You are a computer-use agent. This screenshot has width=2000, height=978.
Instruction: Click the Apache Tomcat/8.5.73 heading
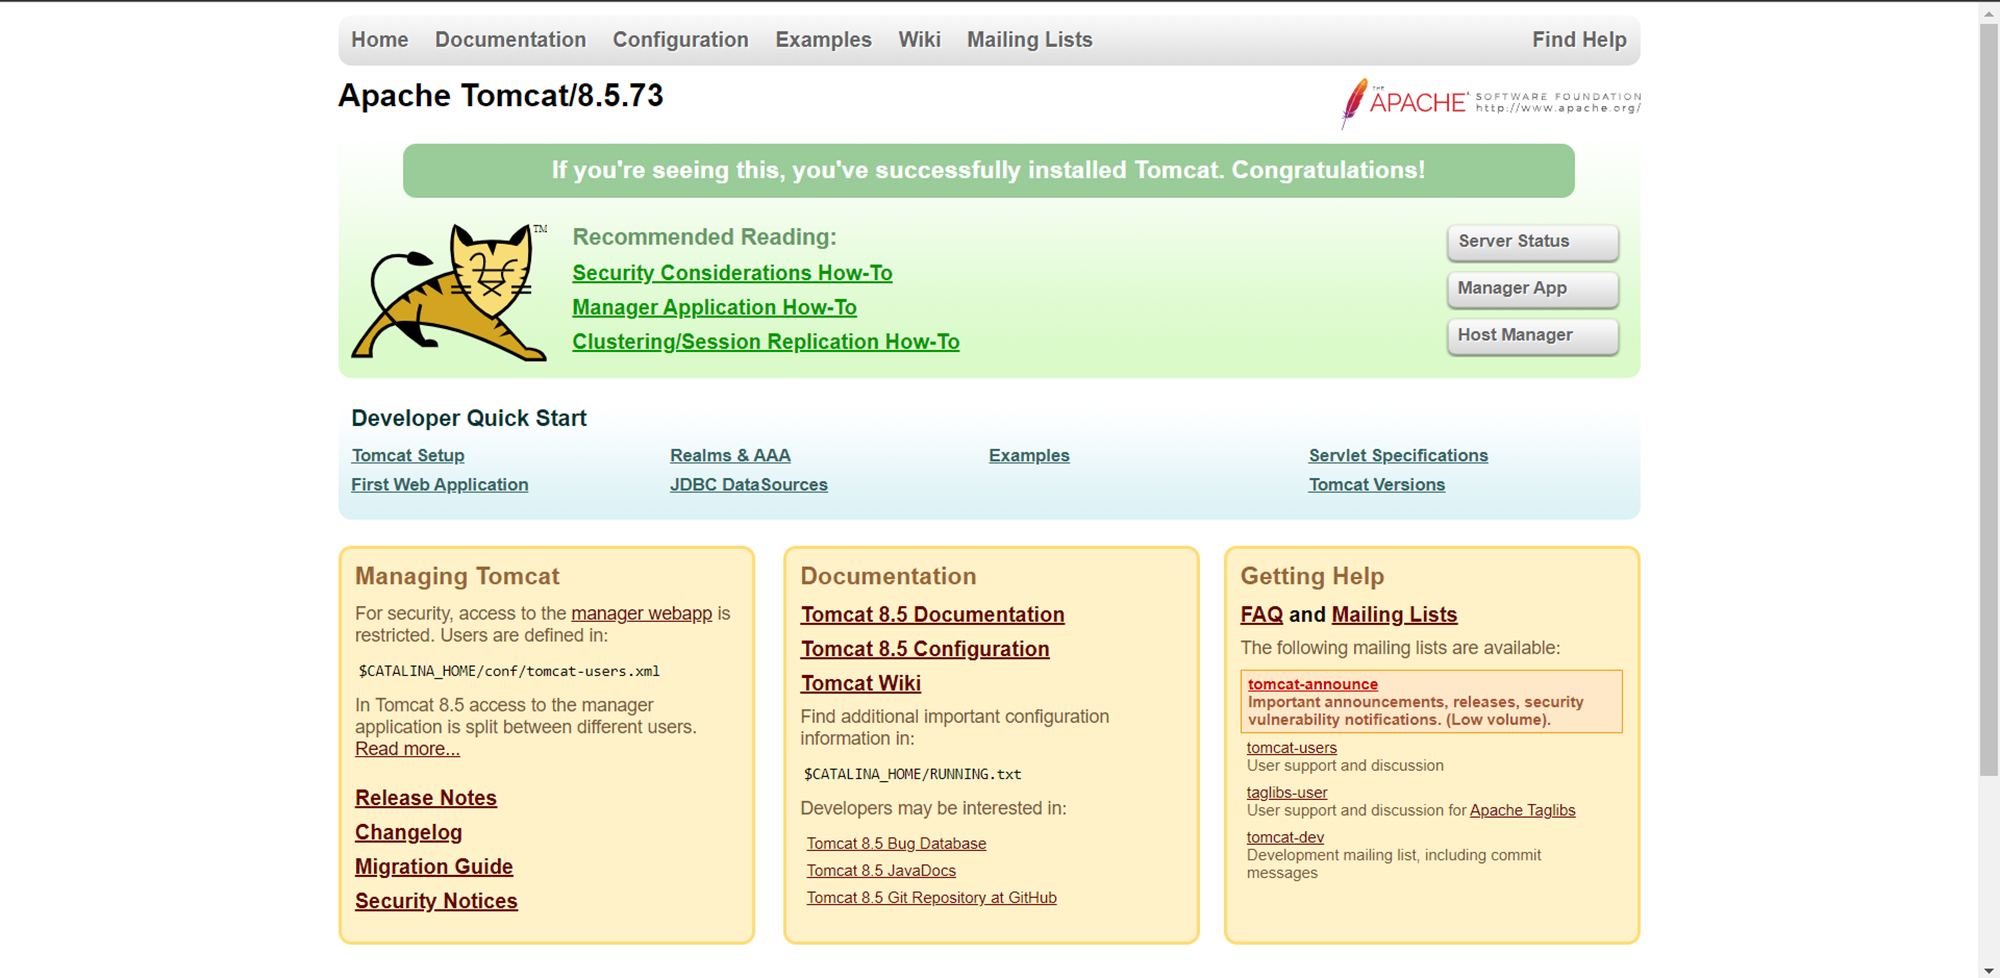point(500,96)
